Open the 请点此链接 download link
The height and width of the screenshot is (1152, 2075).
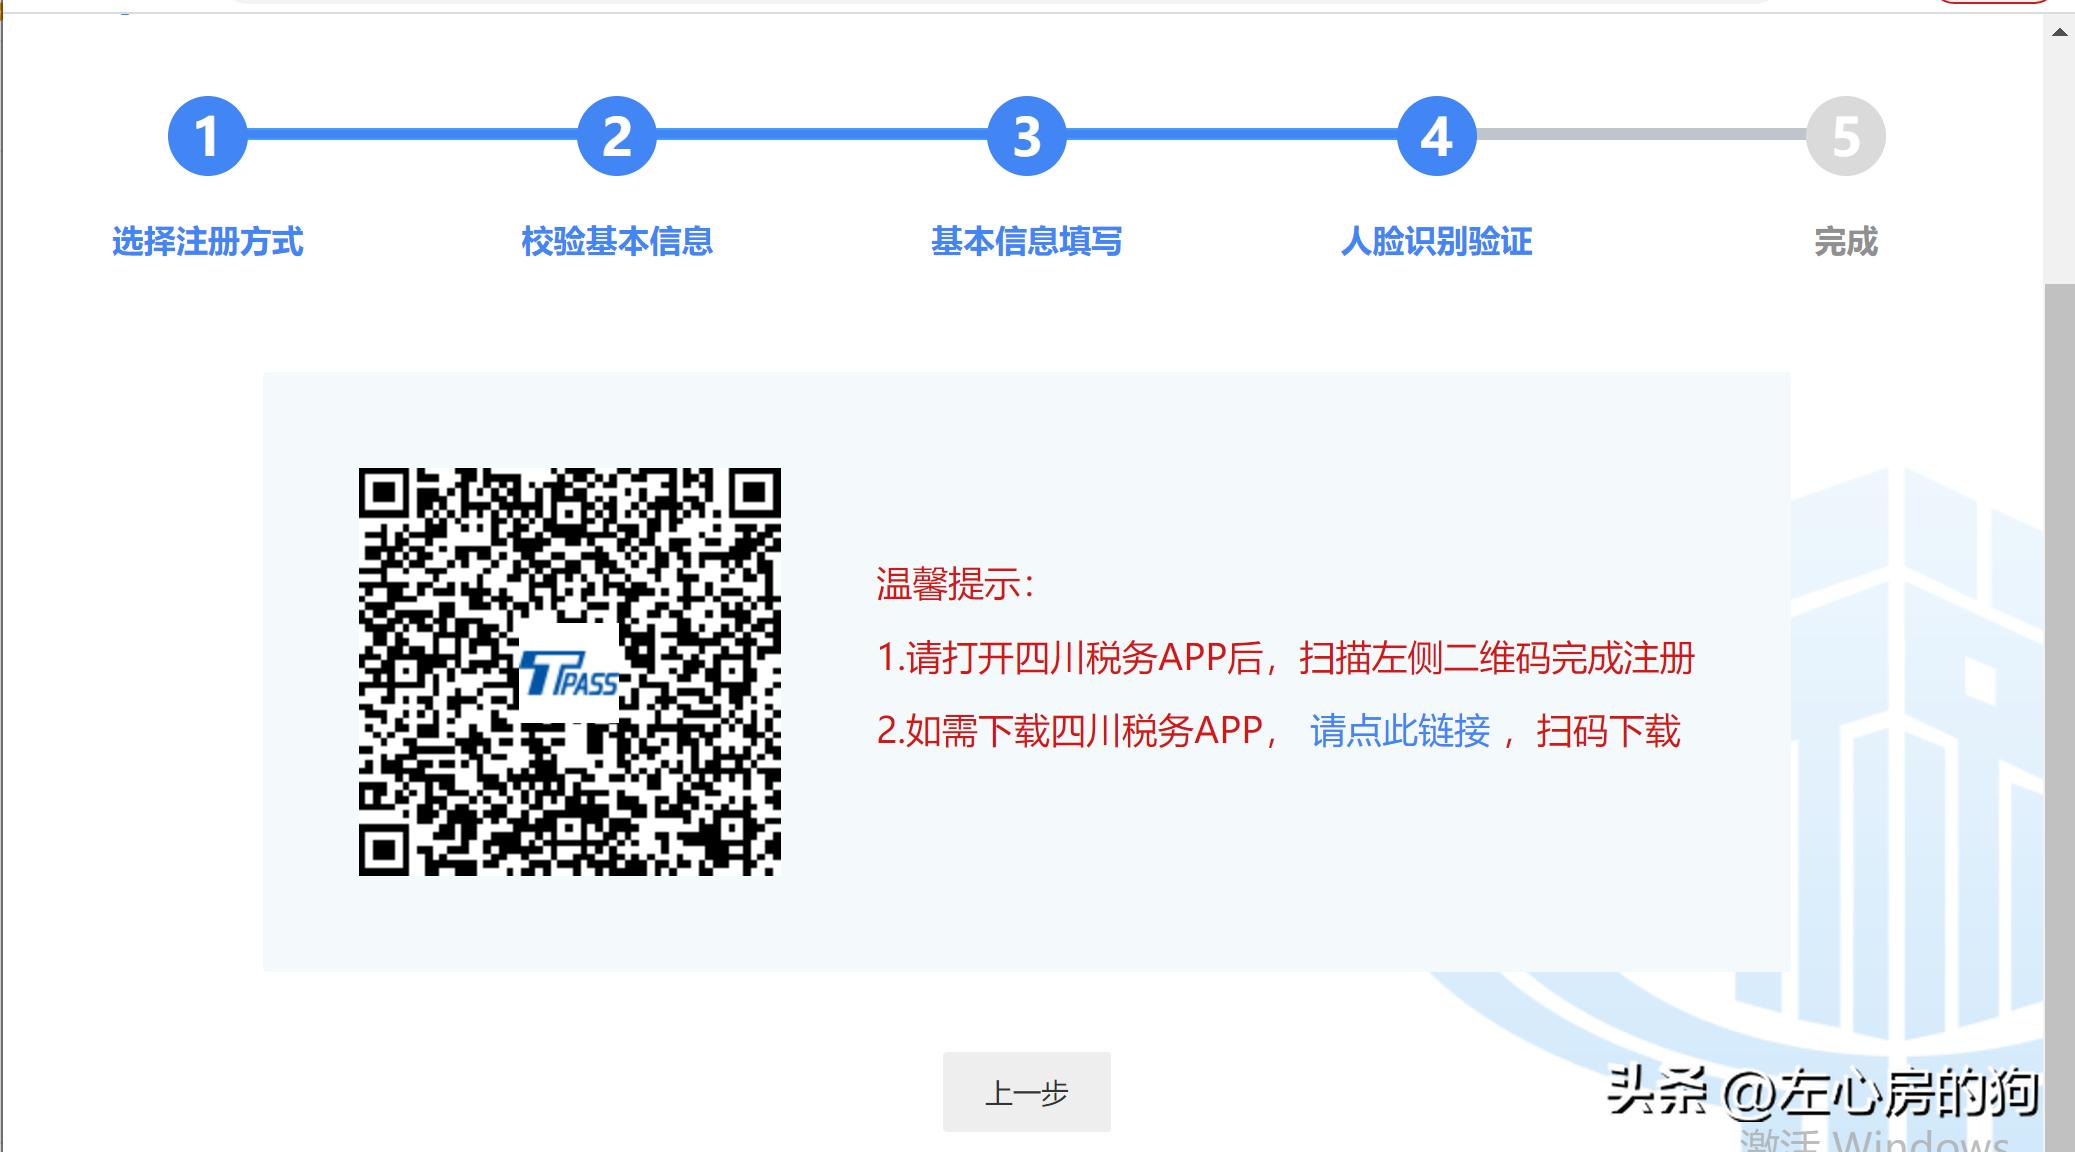(x=1400, y=731)
